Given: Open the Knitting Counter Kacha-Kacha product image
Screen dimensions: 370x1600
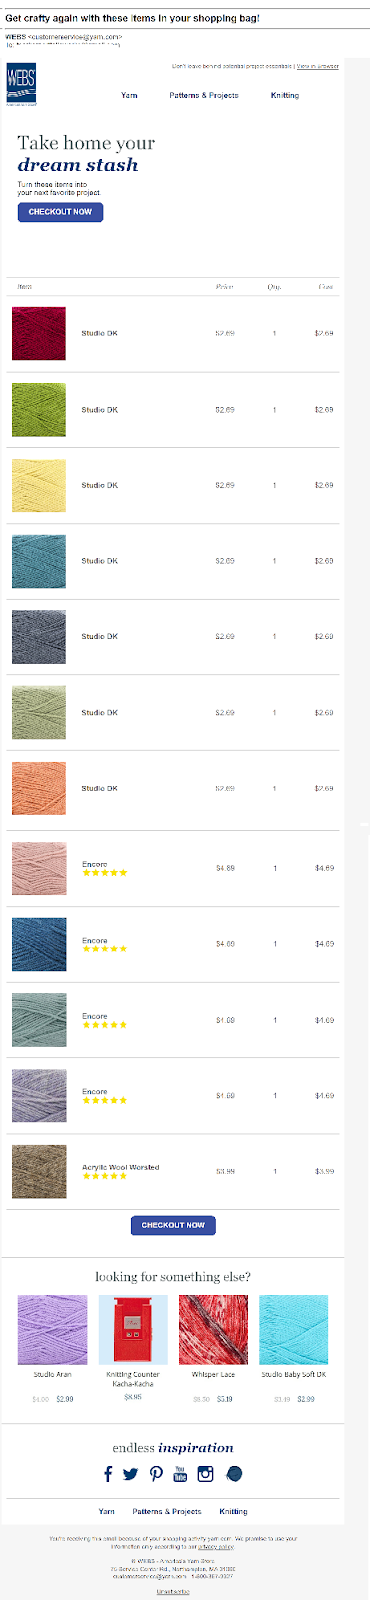Looking at the screenshot, I should coord(133,1330).
